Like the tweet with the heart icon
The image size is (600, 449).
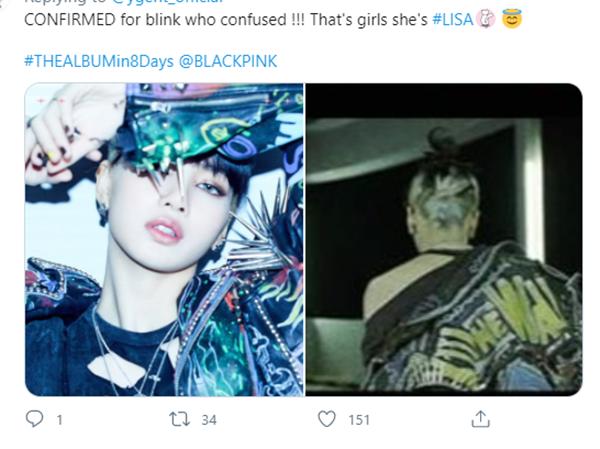tap(327, 419)
